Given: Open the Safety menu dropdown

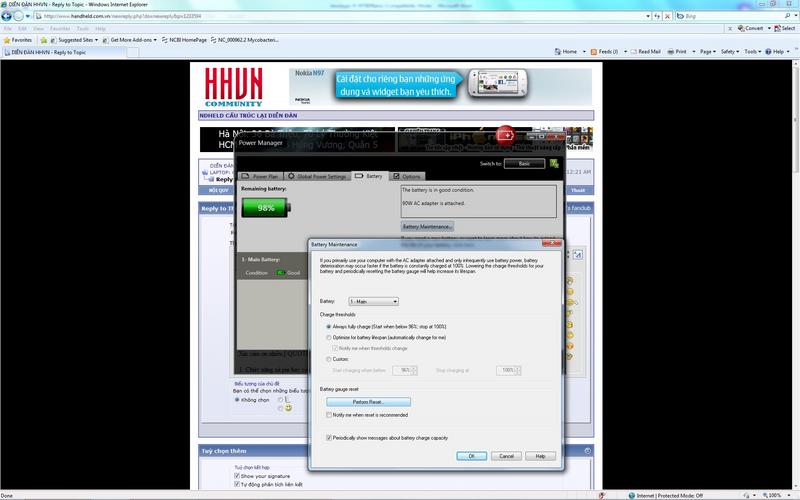Looking at the screenshot, I should pyautogui.click(x=729, y=51).
